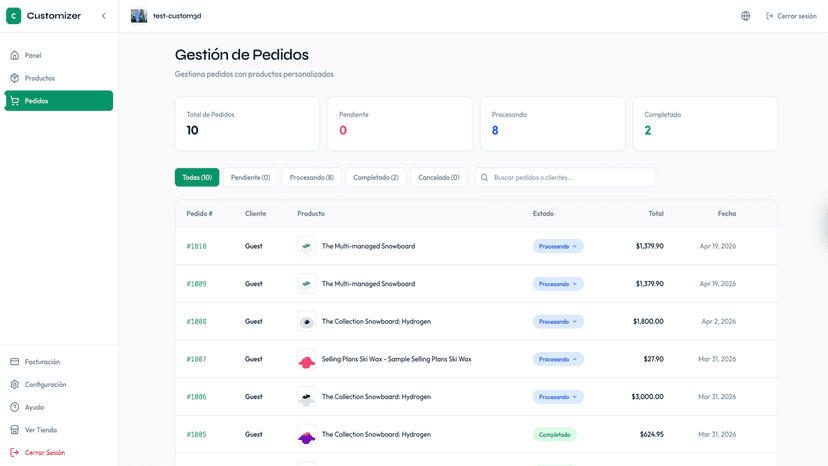
Task: Click the green Customizer logo icon
Action: 14,16
